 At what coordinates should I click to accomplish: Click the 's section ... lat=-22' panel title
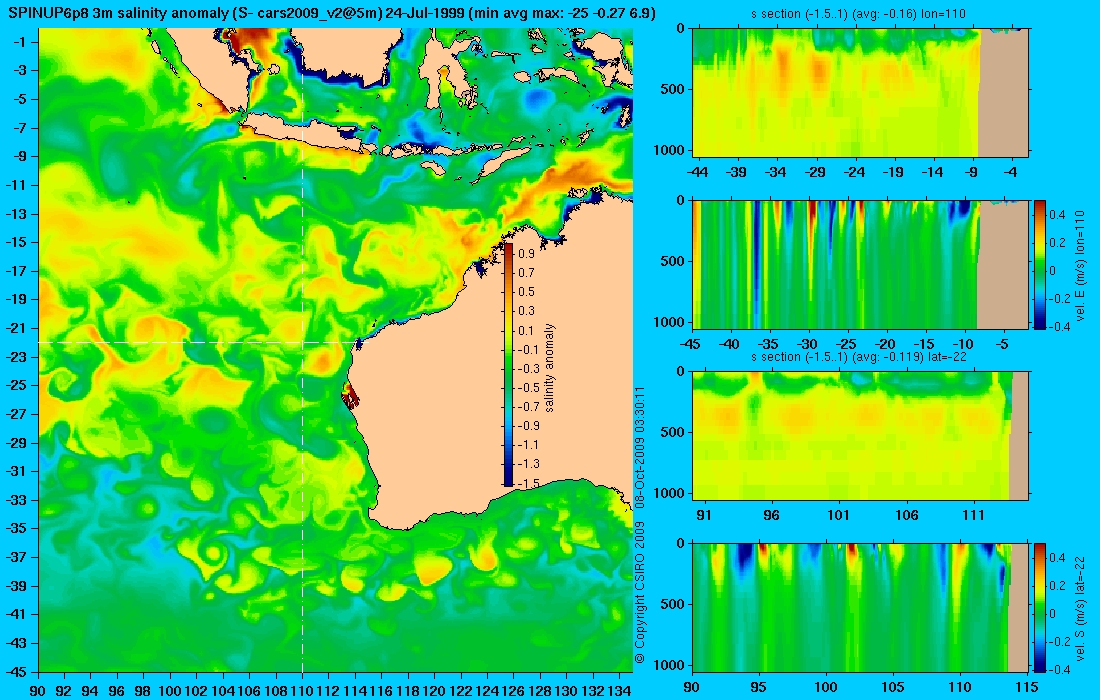(859, 357)
